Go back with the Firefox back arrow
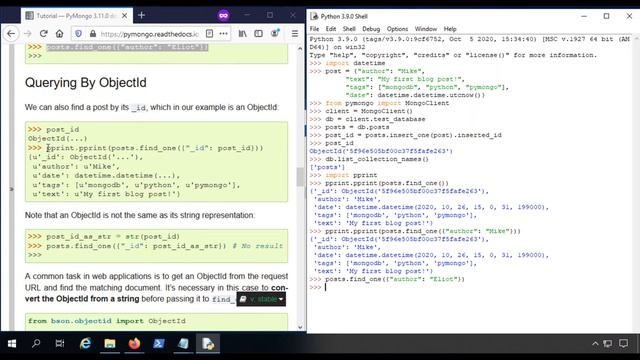 (11, 33)
